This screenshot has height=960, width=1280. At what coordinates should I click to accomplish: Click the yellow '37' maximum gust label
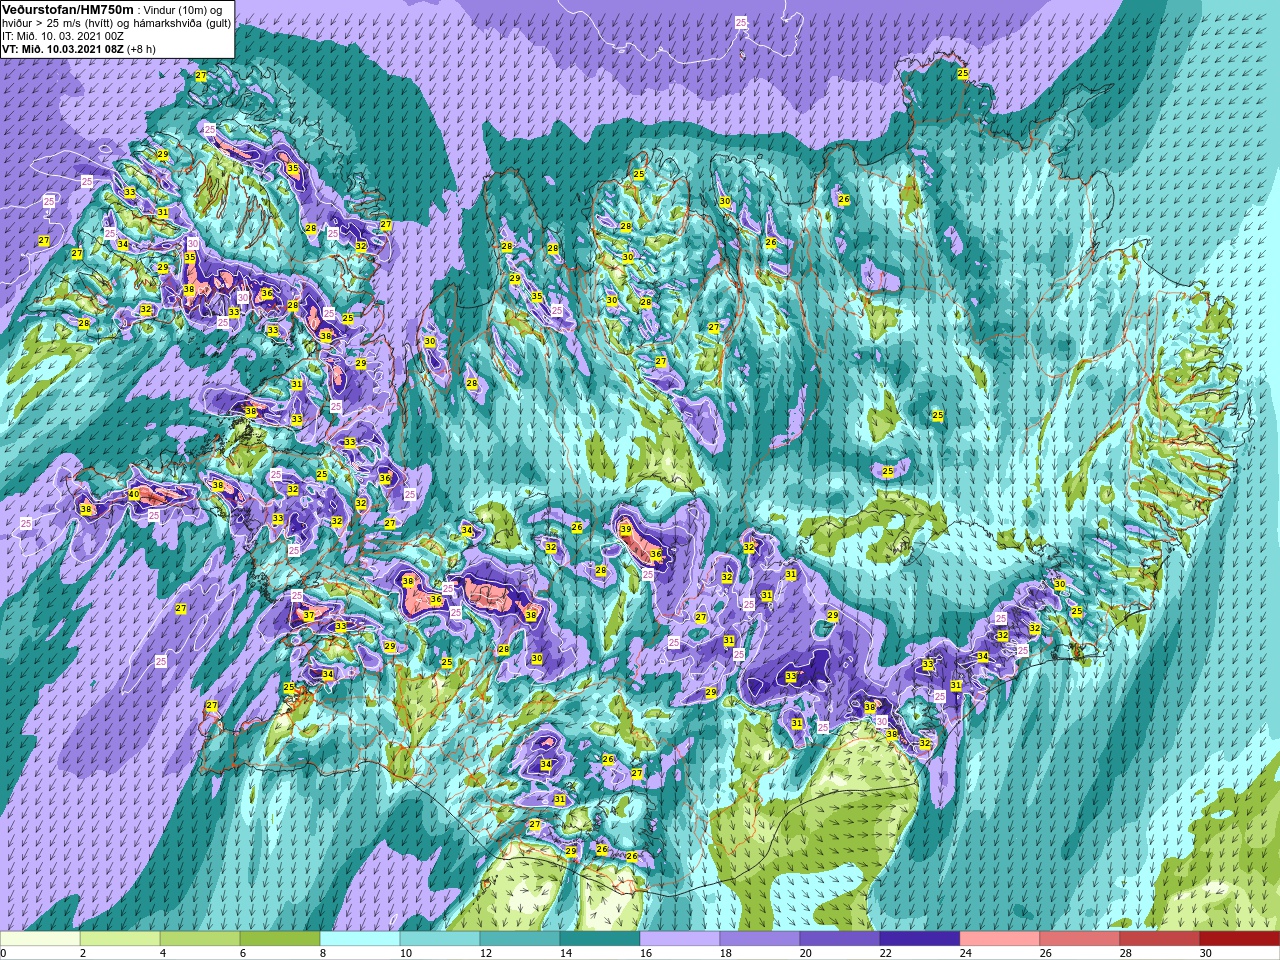pos(309,616)
